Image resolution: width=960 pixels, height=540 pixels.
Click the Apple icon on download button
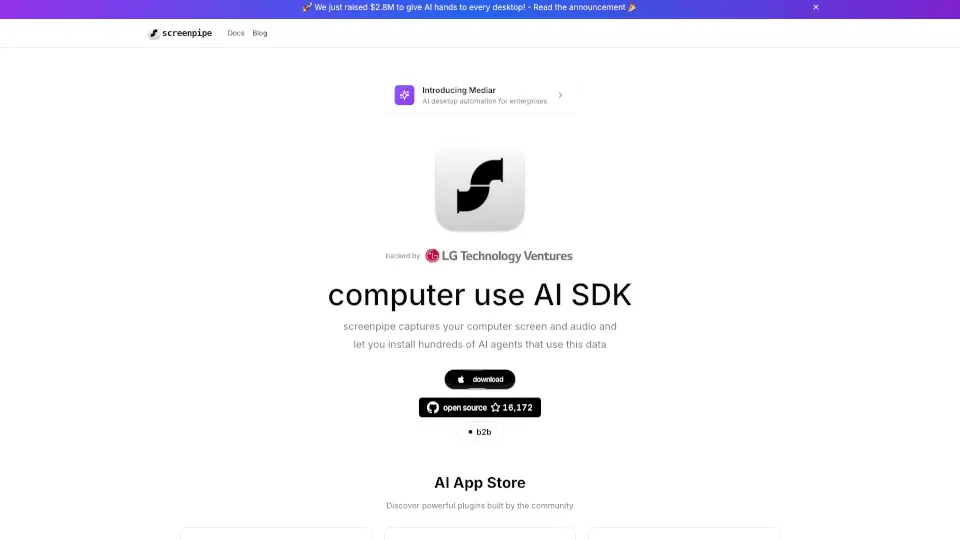click(x=461, y=380)
